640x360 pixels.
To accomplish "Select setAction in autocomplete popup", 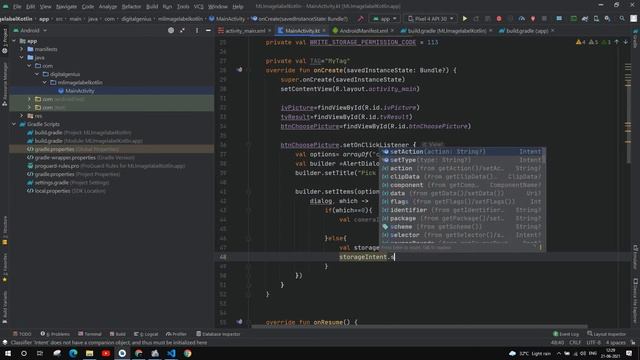I will tap(462, 151).
